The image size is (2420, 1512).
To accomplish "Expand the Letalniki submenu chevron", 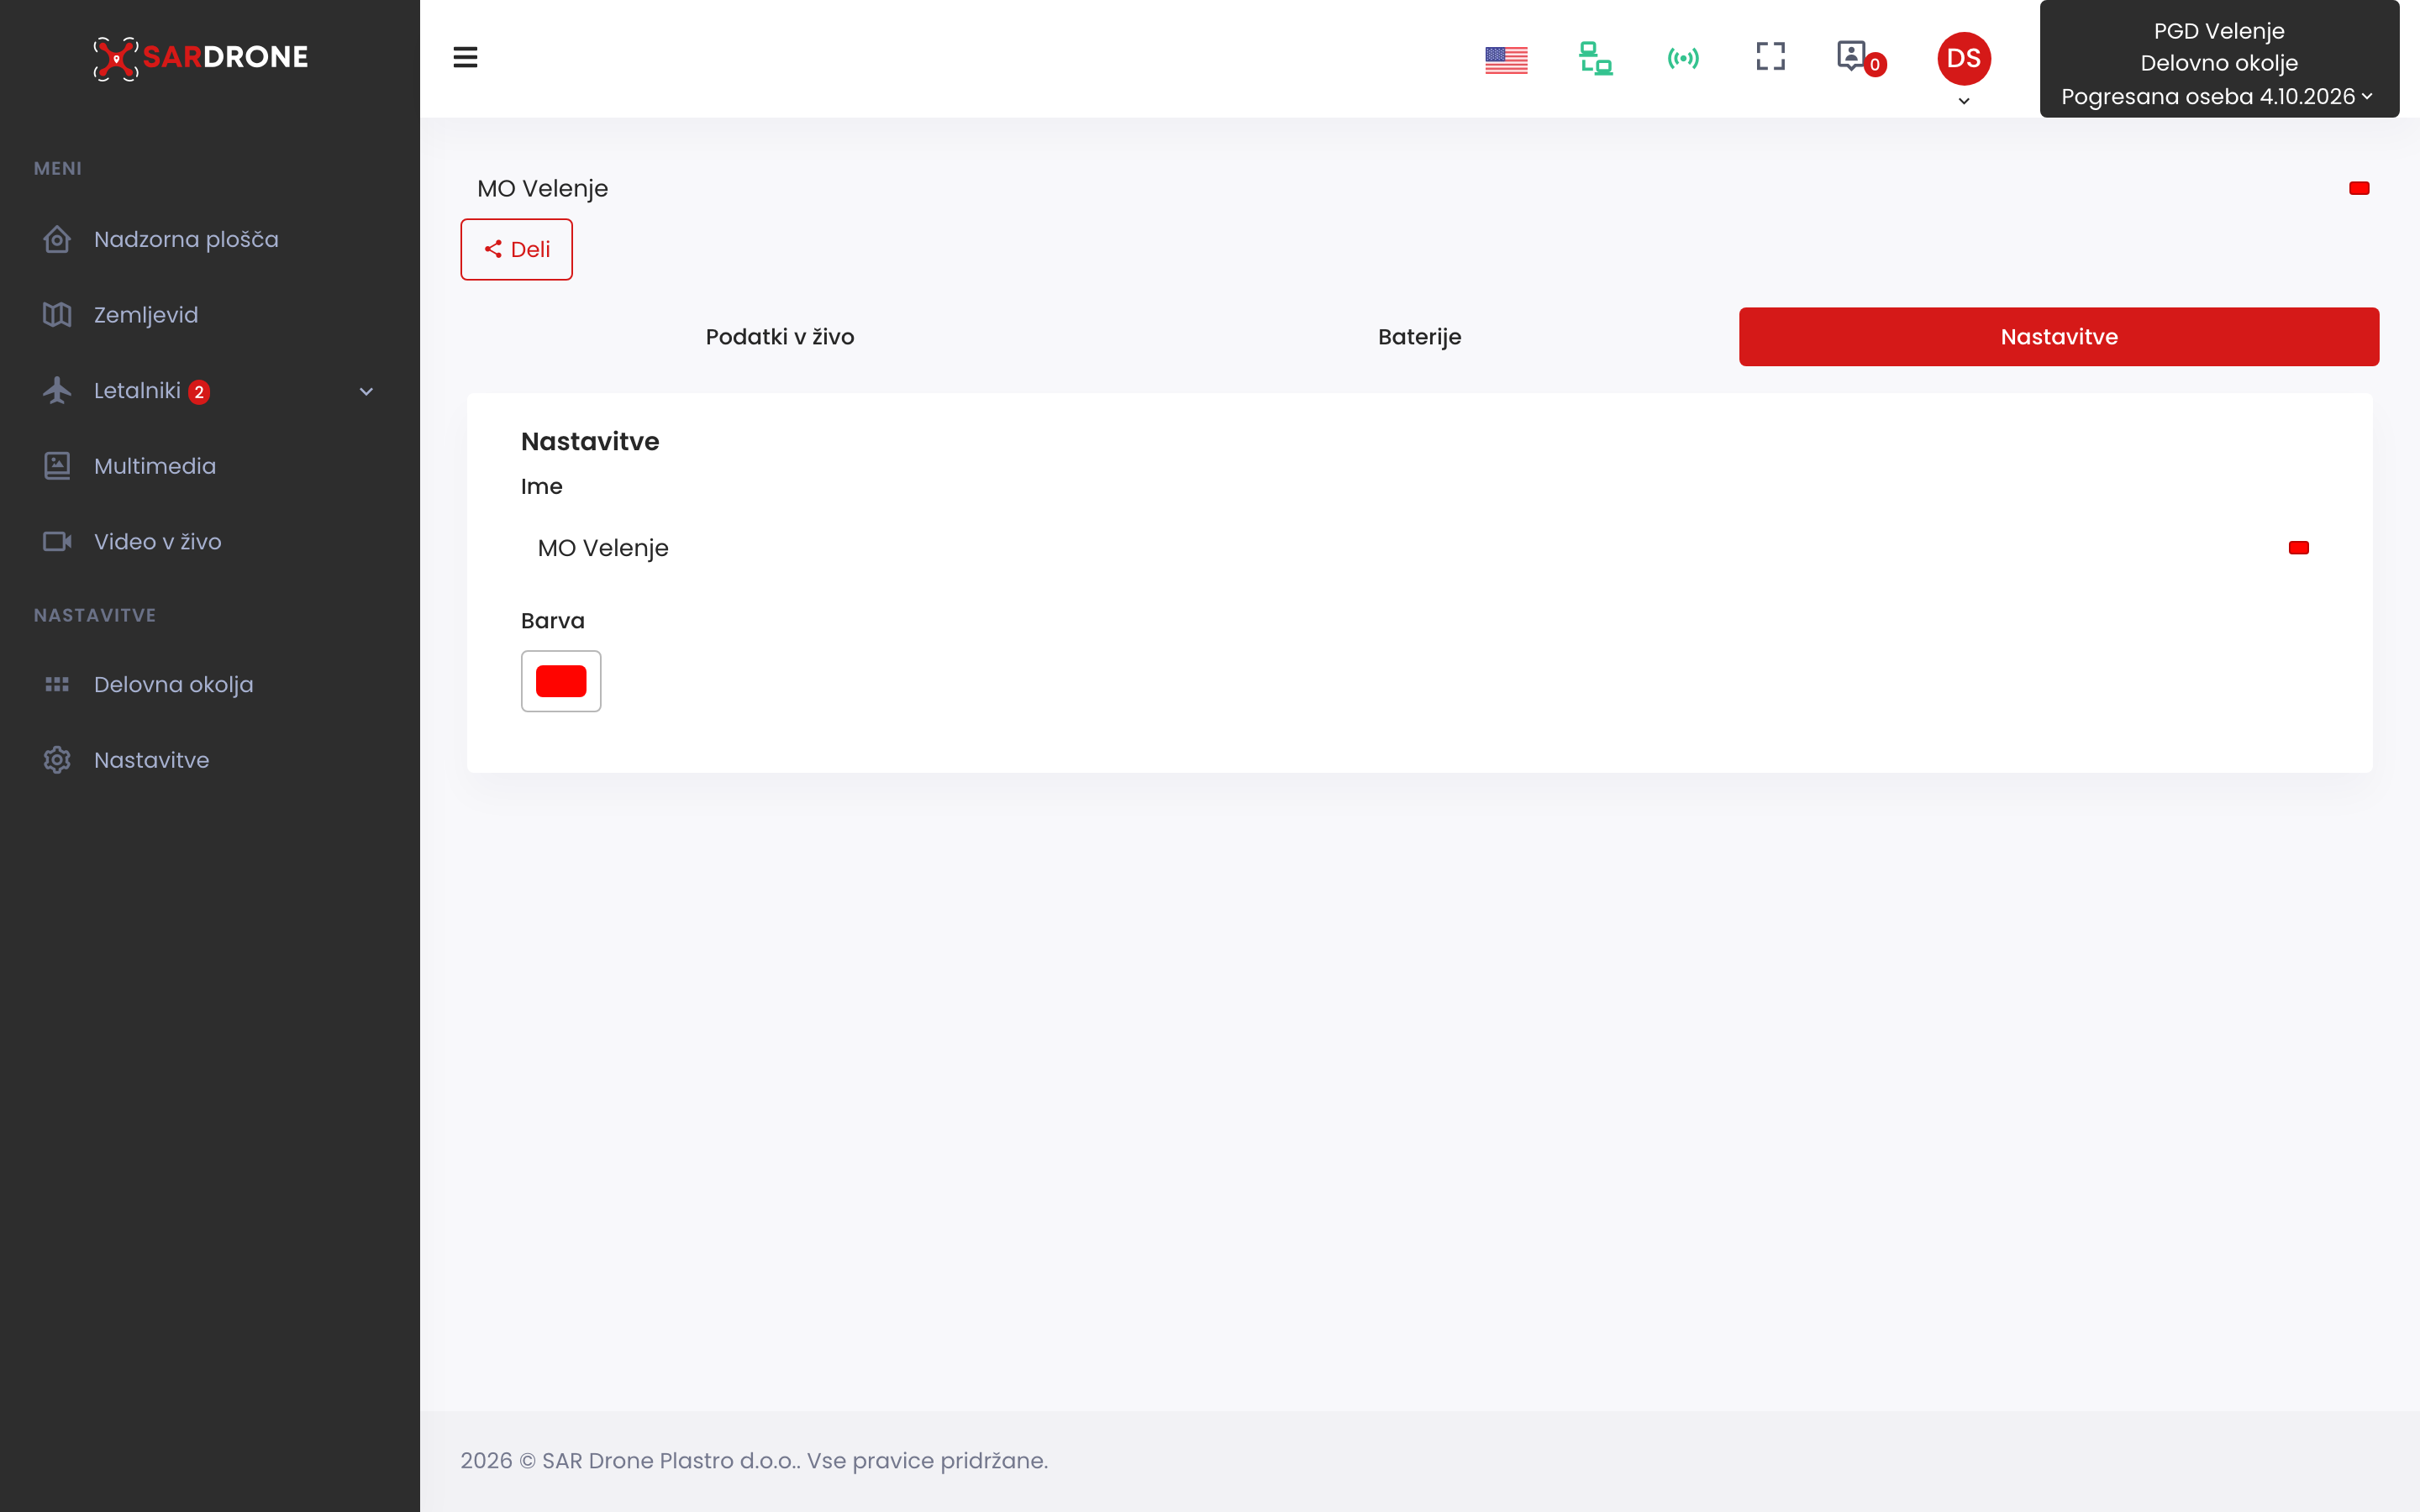I will tap(366, 392).
